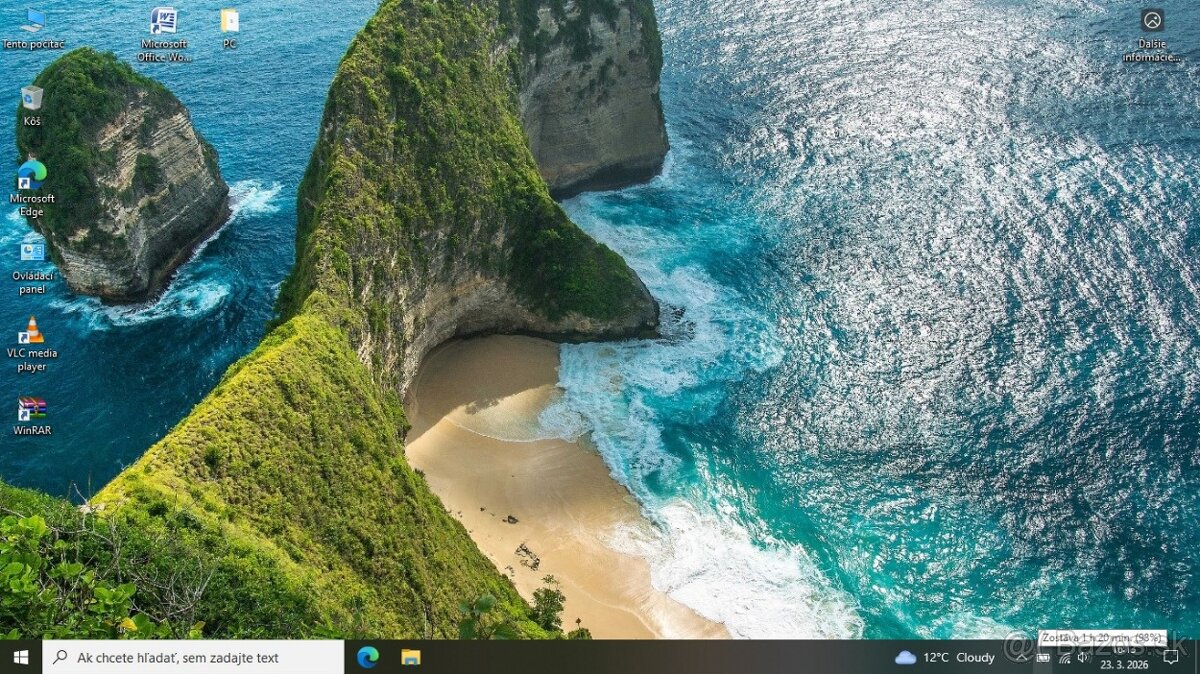The image size is (1200, 674).
Task: Click the 12°C Cloudy weather widget
Action: pyautogui.click(x=945, y=657)
